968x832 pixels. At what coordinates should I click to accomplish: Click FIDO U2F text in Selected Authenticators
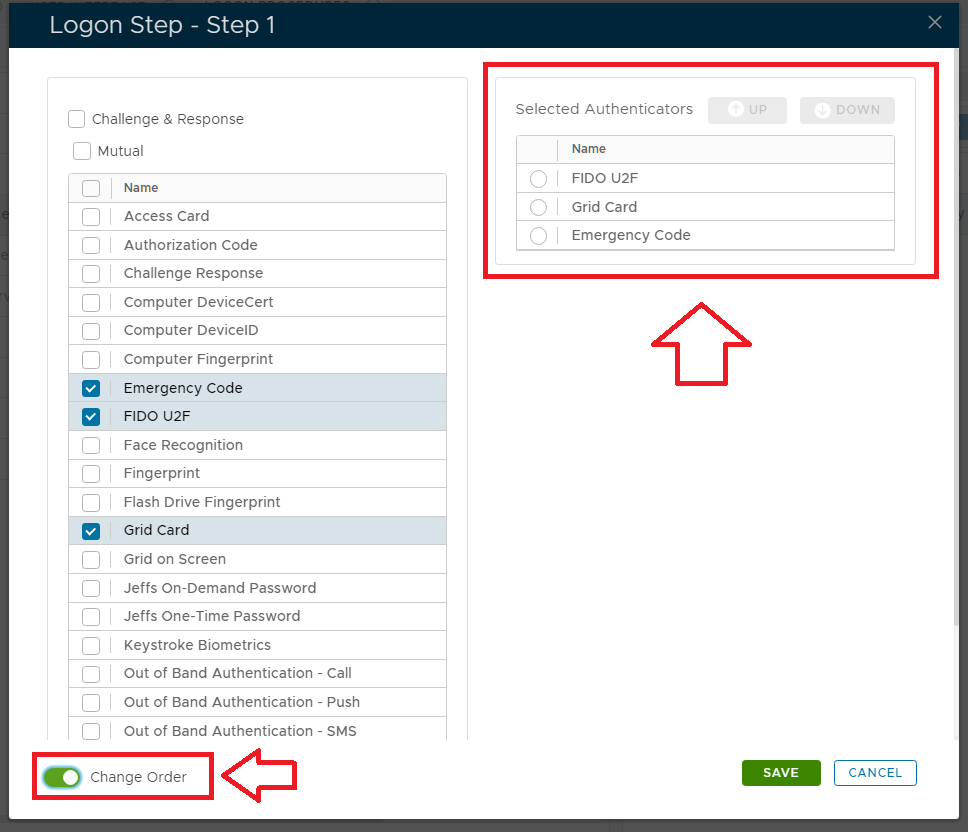pyautogui.click(x=605, y=178)
